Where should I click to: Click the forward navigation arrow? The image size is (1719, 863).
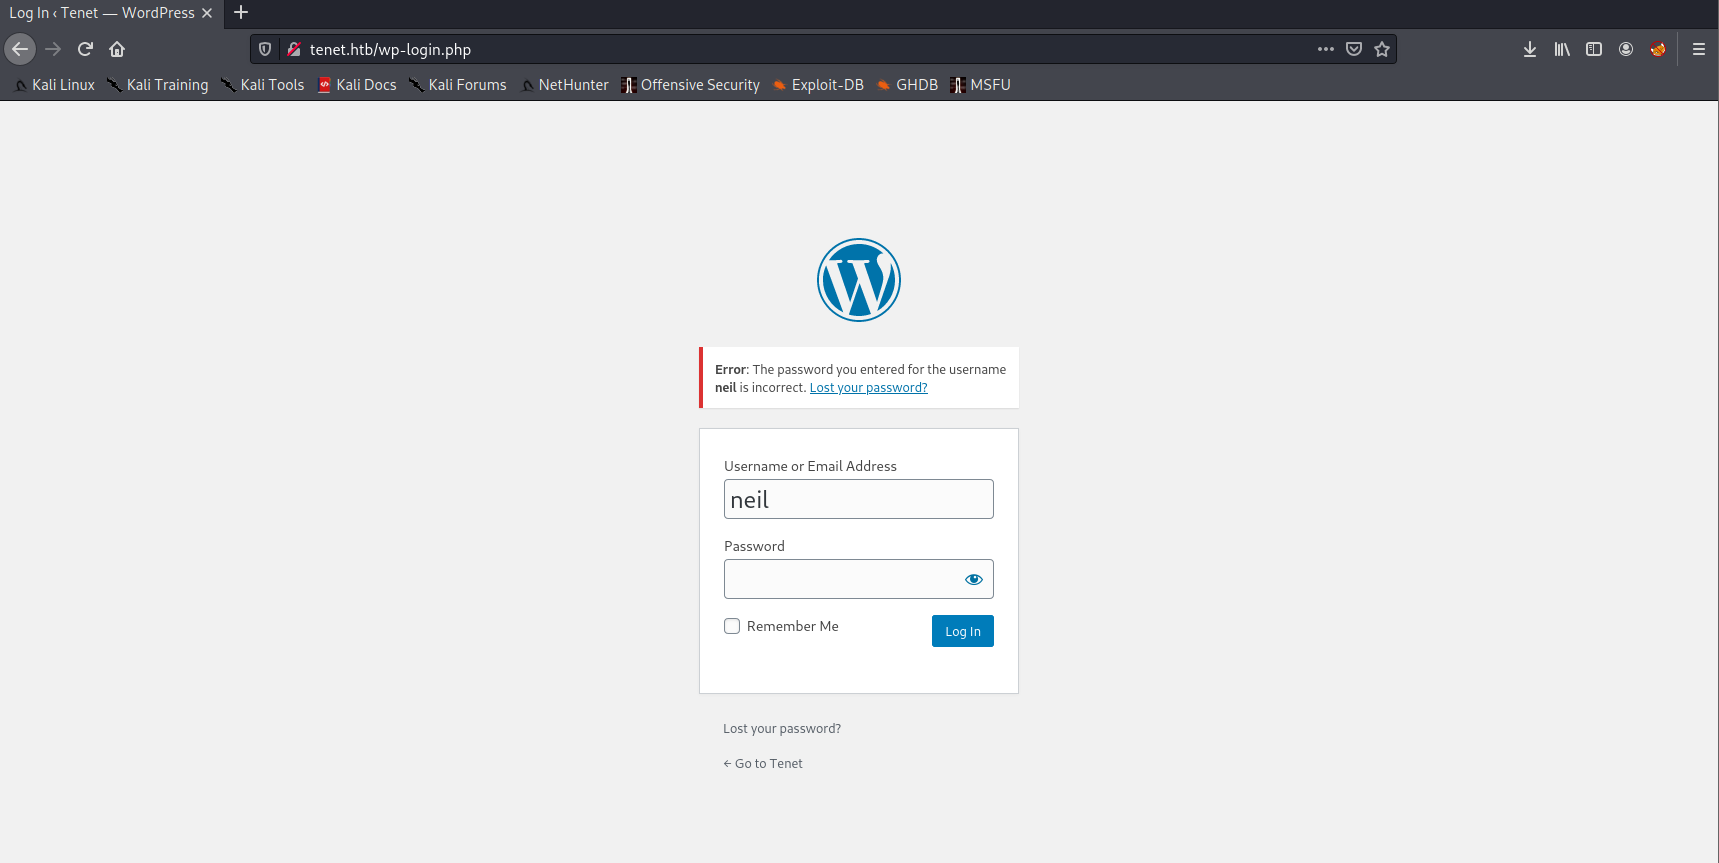point(53,49)
